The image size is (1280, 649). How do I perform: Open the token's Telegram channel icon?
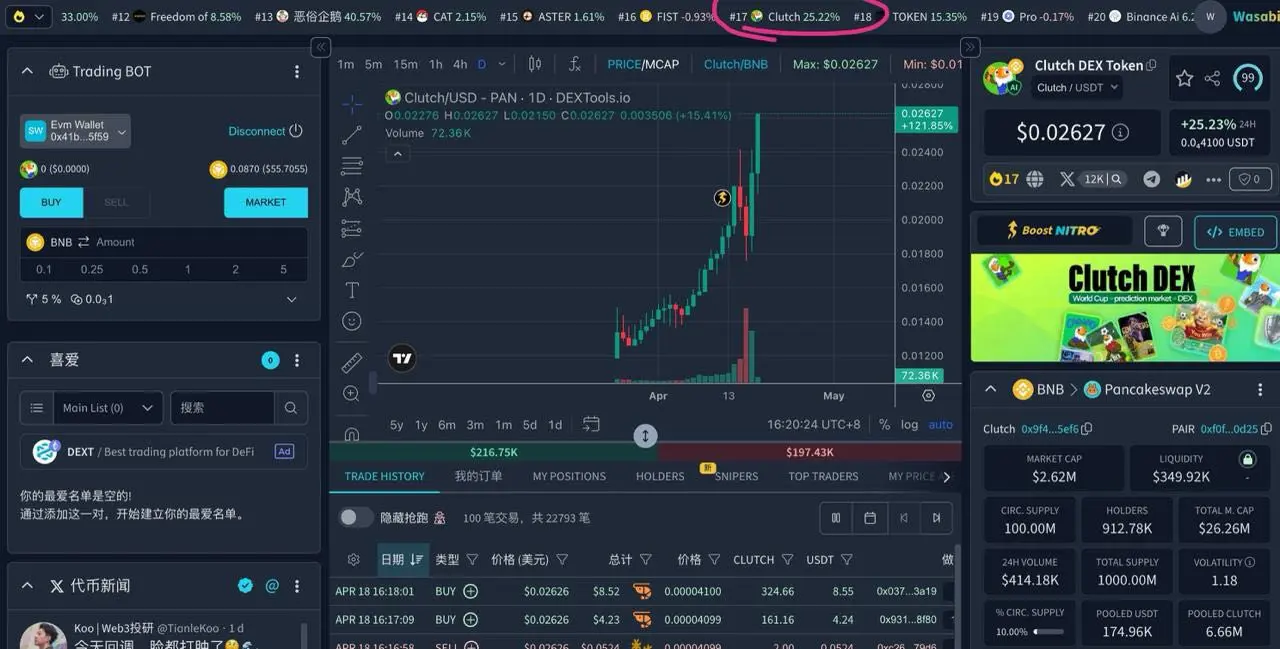pyautogui.click(x=1151, y=179)
